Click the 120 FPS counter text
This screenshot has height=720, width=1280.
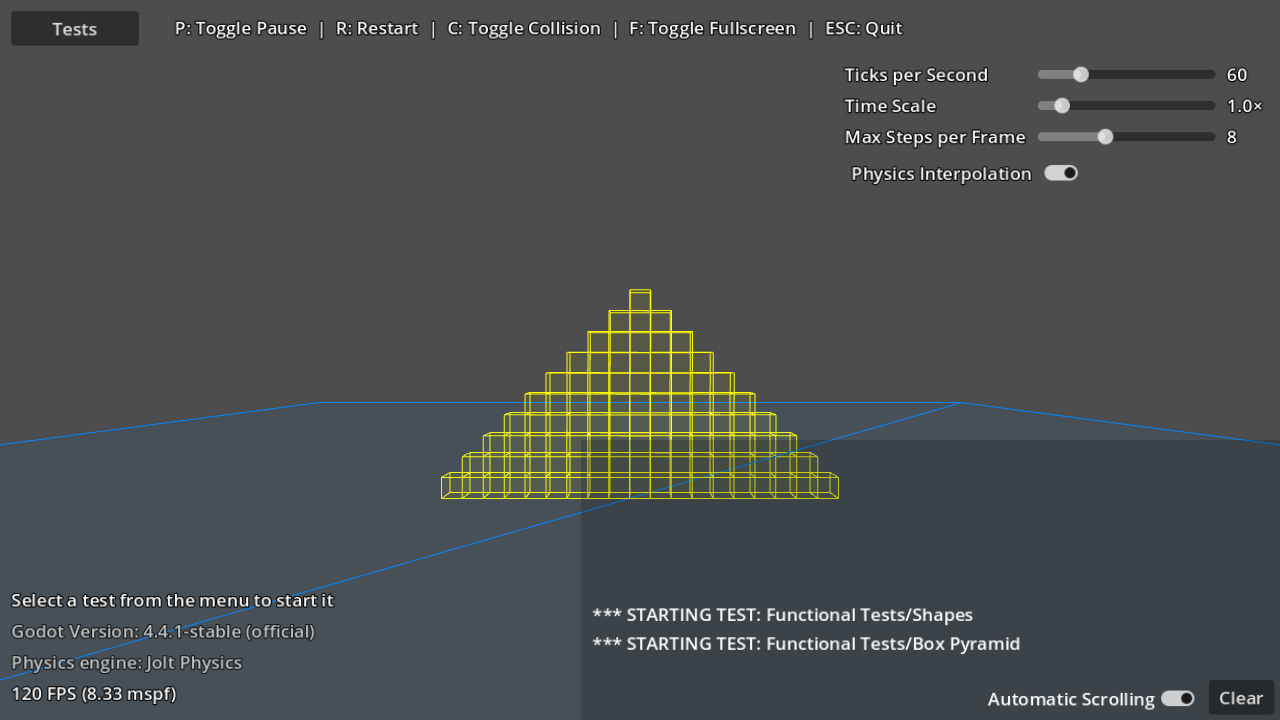tap(93, 693)
